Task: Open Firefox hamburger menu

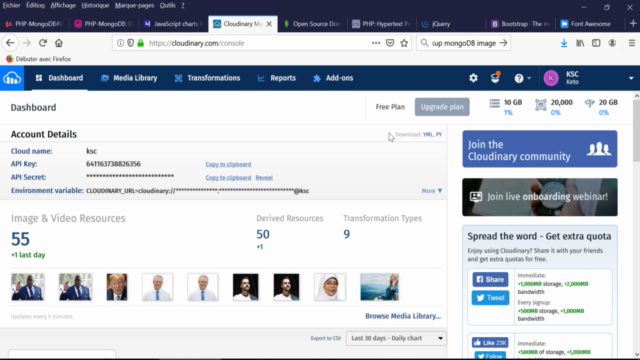Action: (632, 43)
